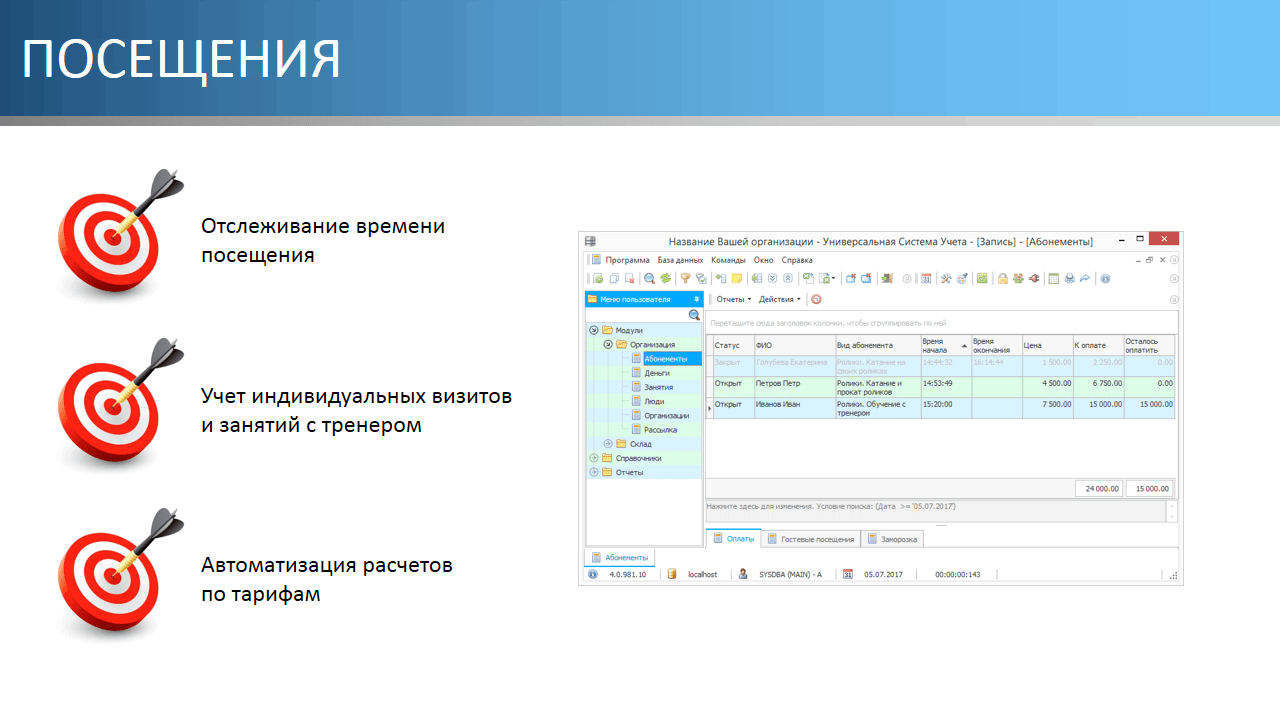Expand the Справочники tree node

pos(593,458)
